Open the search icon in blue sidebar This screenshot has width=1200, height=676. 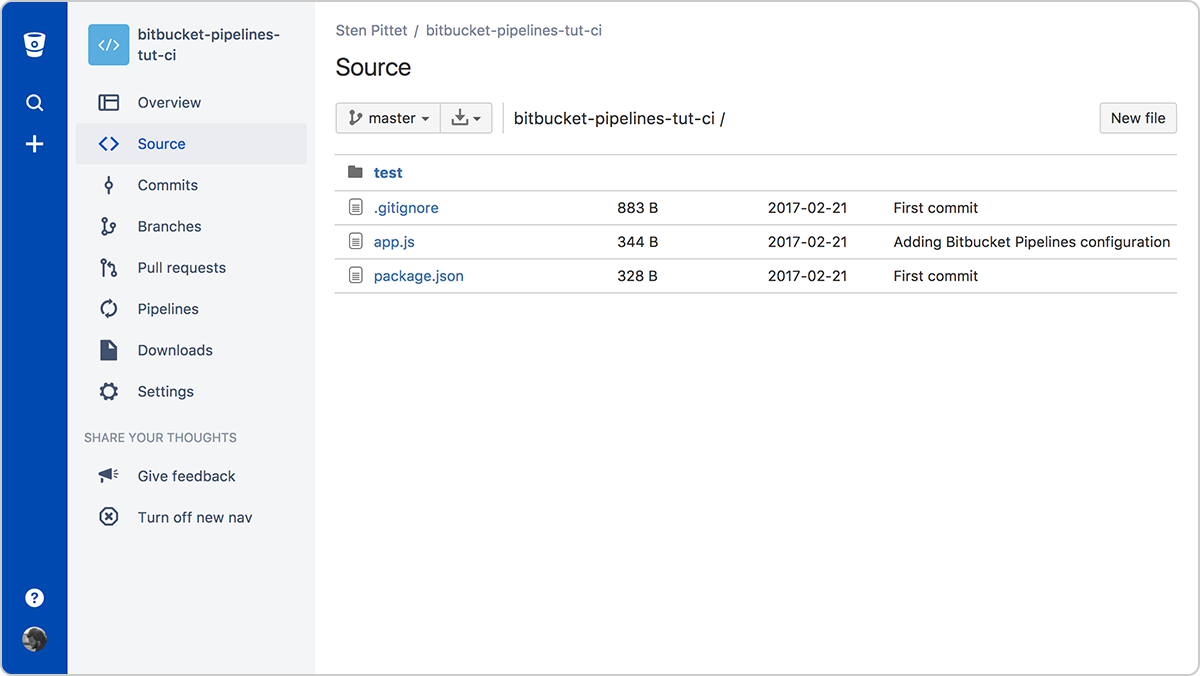pyautogui.click(x=34, y=101)
